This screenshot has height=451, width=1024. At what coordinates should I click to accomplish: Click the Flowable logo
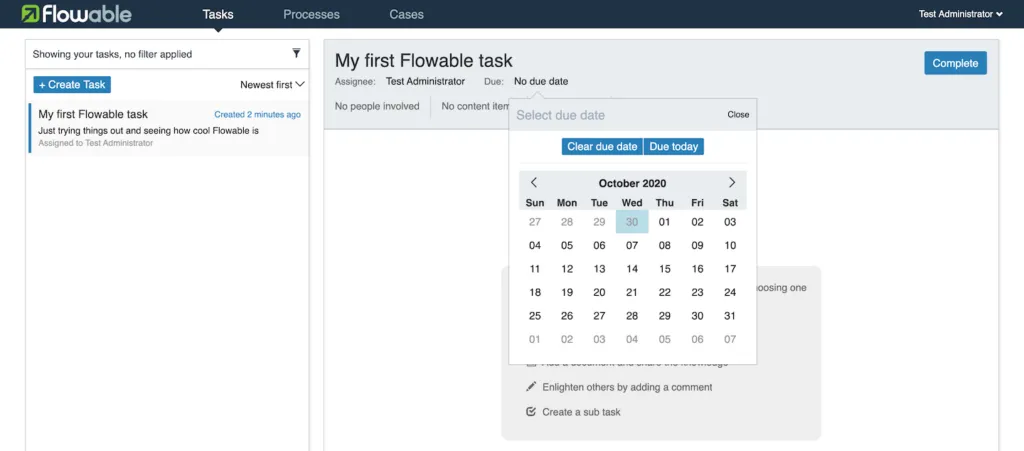point(76,14)
